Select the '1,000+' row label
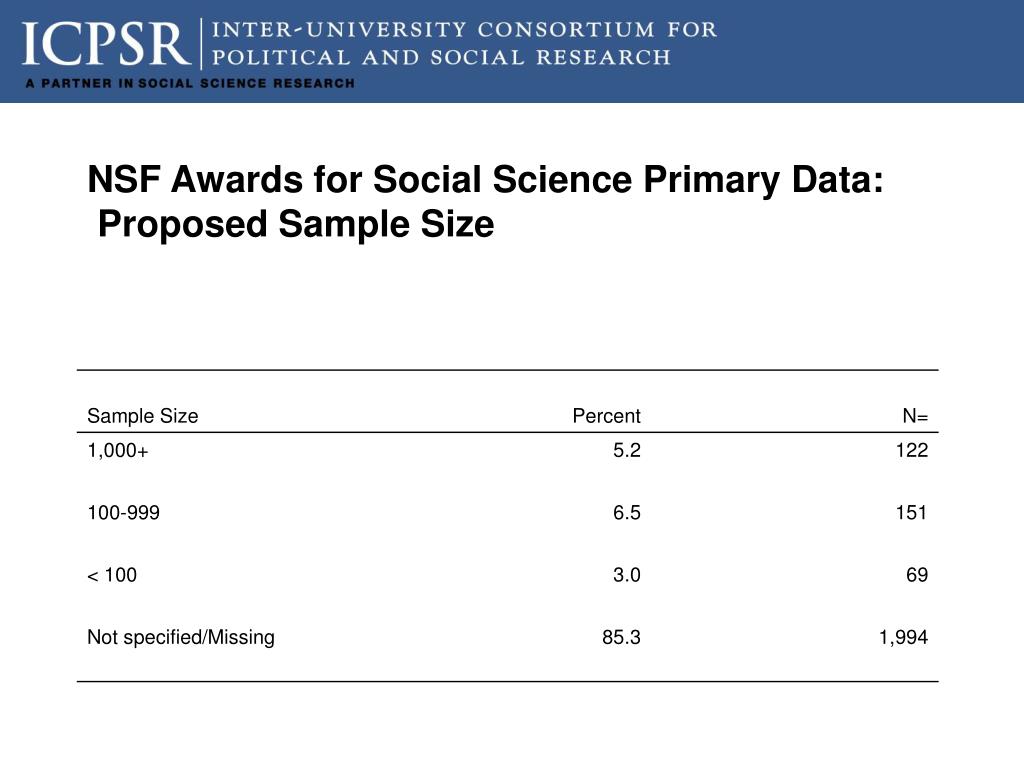 pyautogui.click(x=118, y=451)
